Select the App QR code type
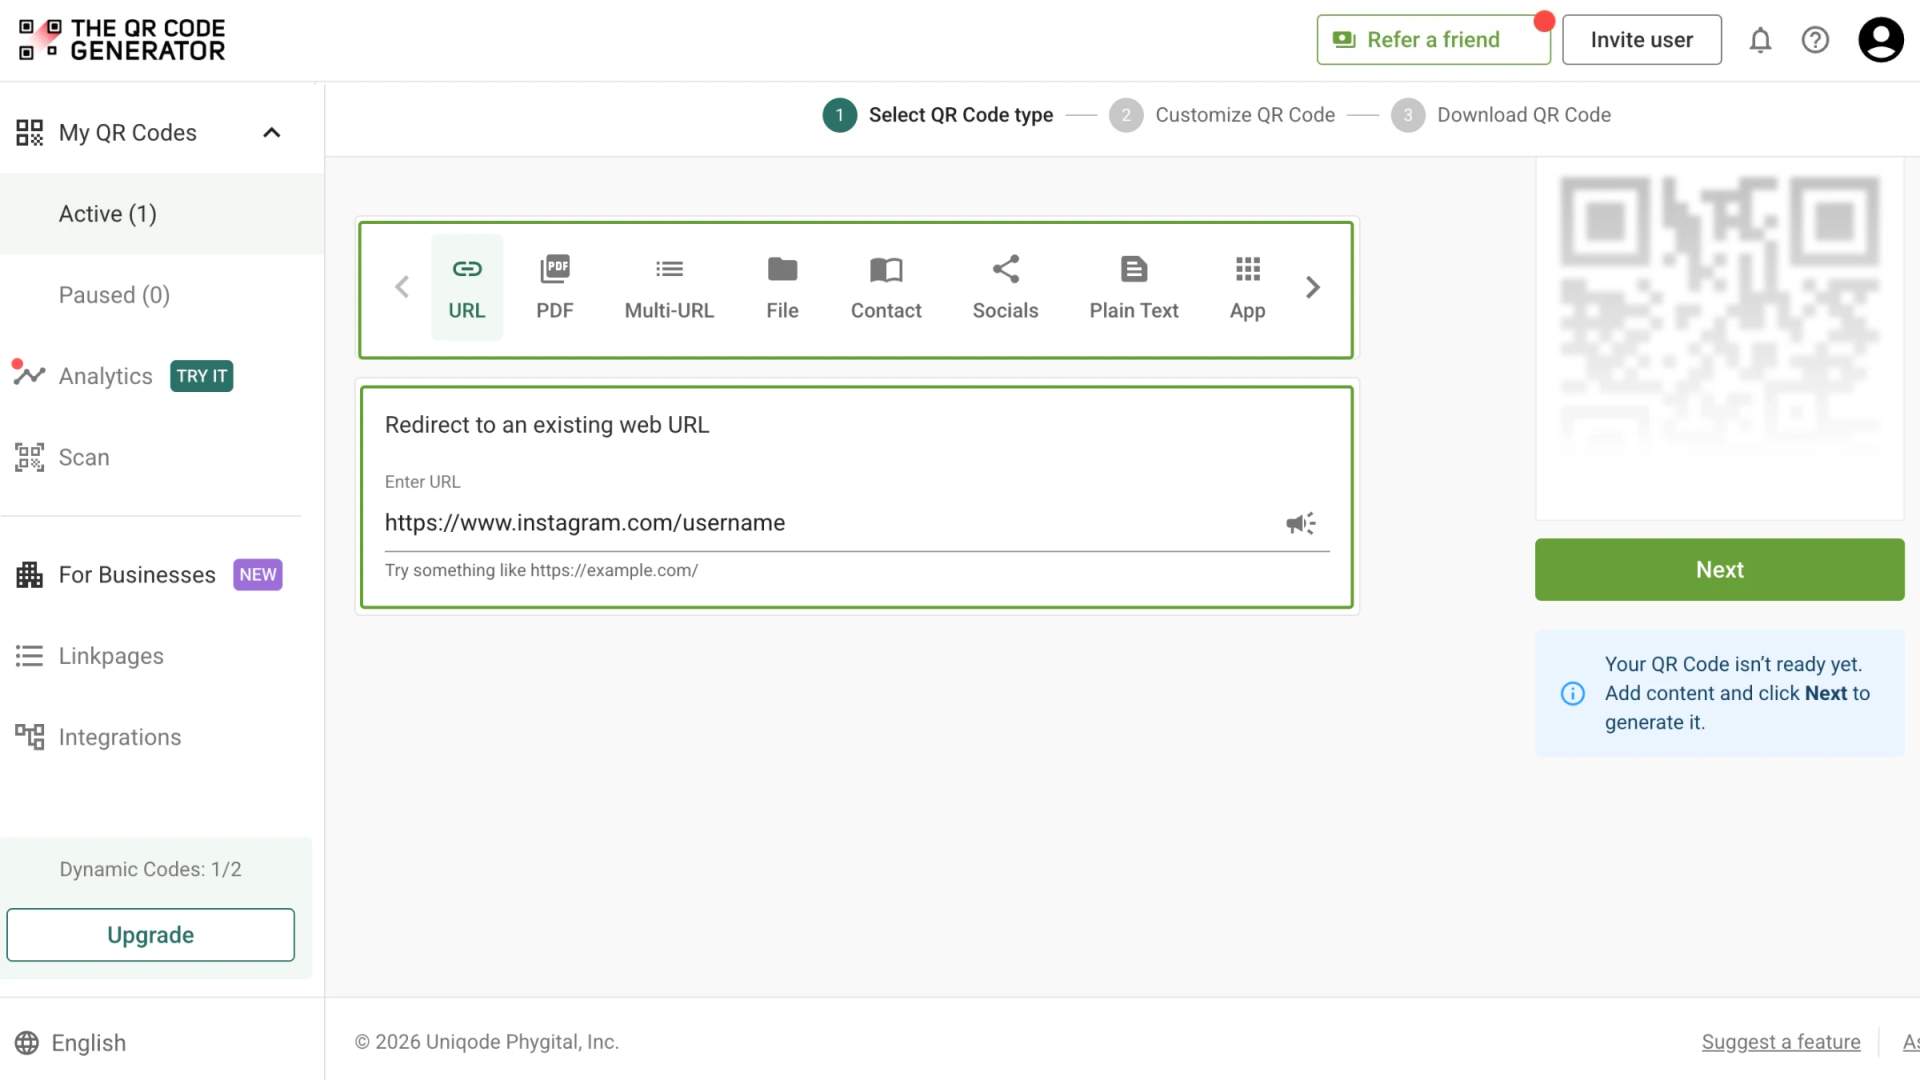1920x1080 pixels. pos(1247,288)
